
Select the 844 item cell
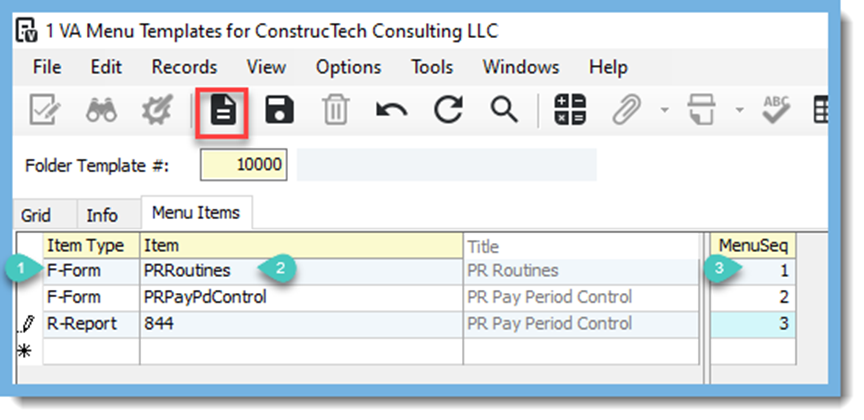(301, 324)
